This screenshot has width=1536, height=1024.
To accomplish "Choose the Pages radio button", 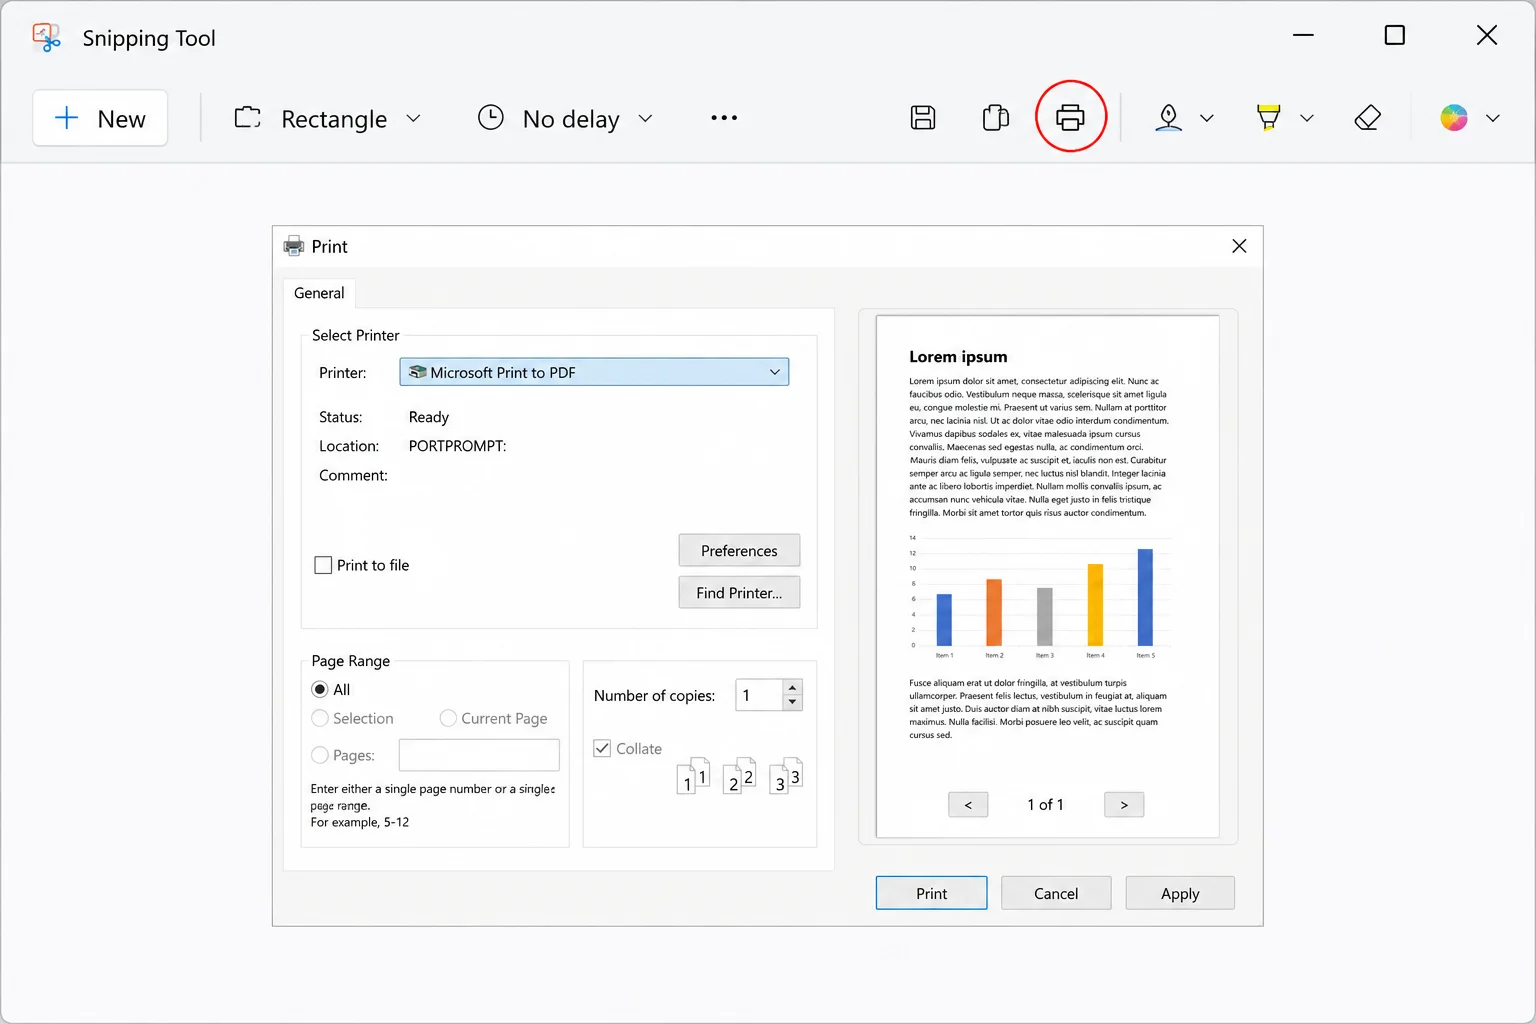I will point(320,755).
